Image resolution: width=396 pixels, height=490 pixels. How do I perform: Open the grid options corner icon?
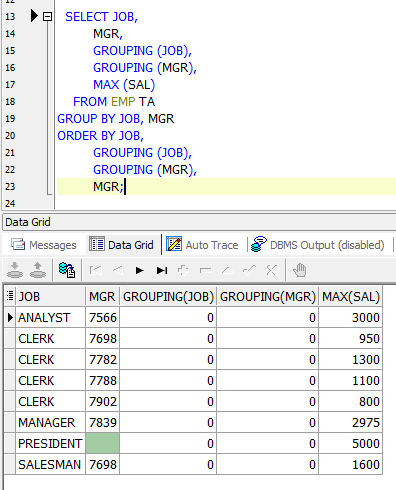(x=10, y=296)
